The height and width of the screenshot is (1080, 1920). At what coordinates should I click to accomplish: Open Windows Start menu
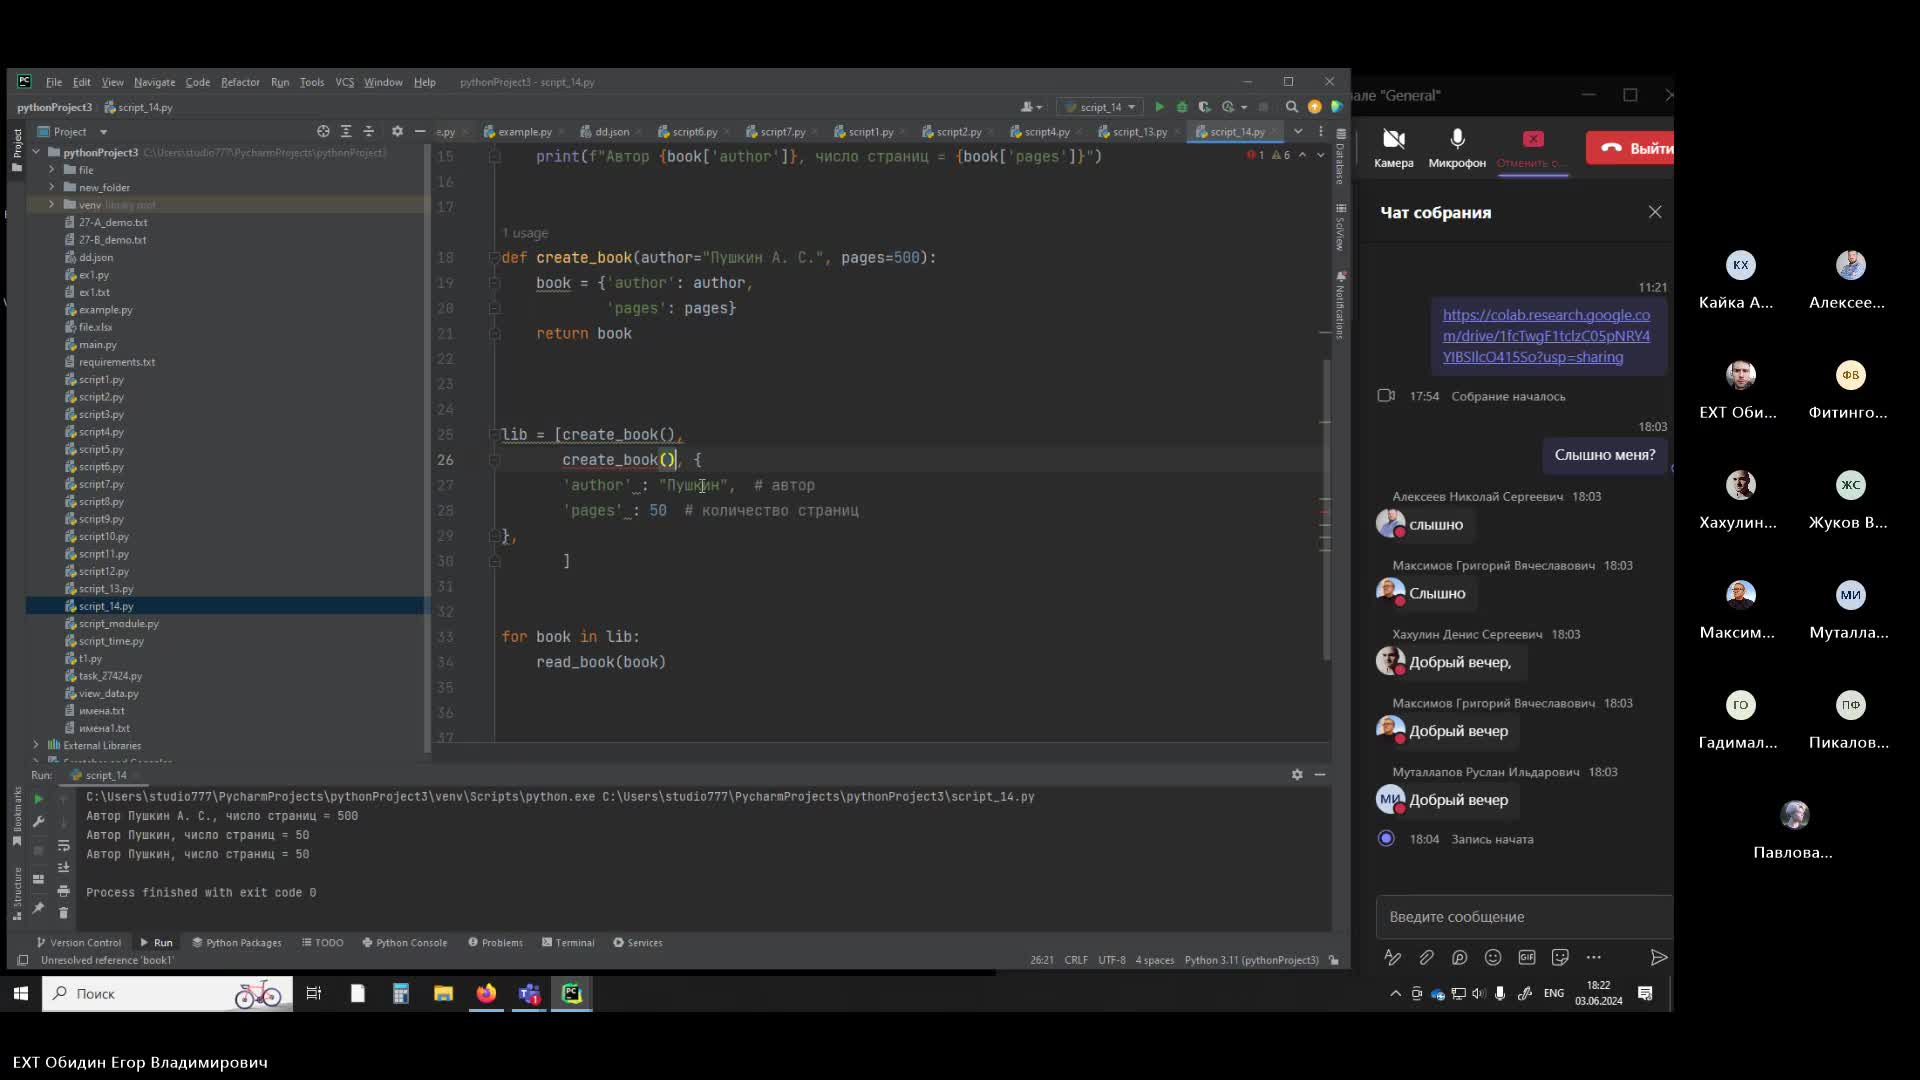pos(20,994)
